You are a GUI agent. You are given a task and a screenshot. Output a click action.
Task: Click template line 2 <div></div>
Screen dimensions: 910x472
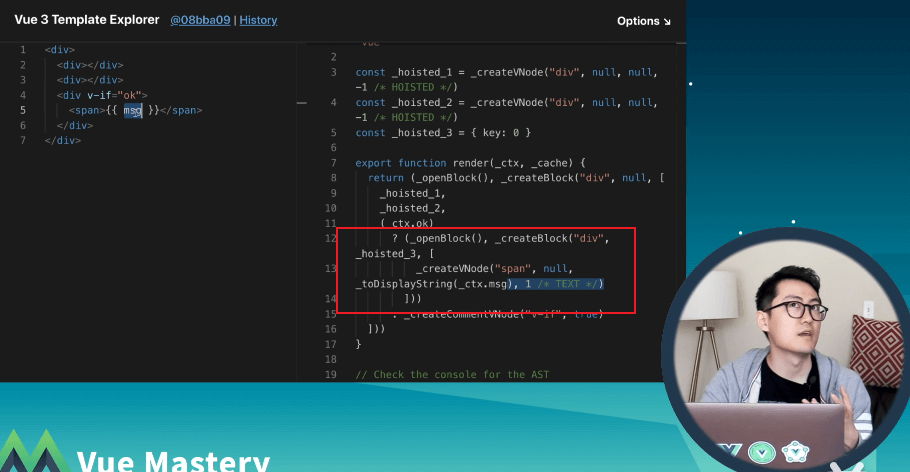pyautogui.click(x=90, y=65)
